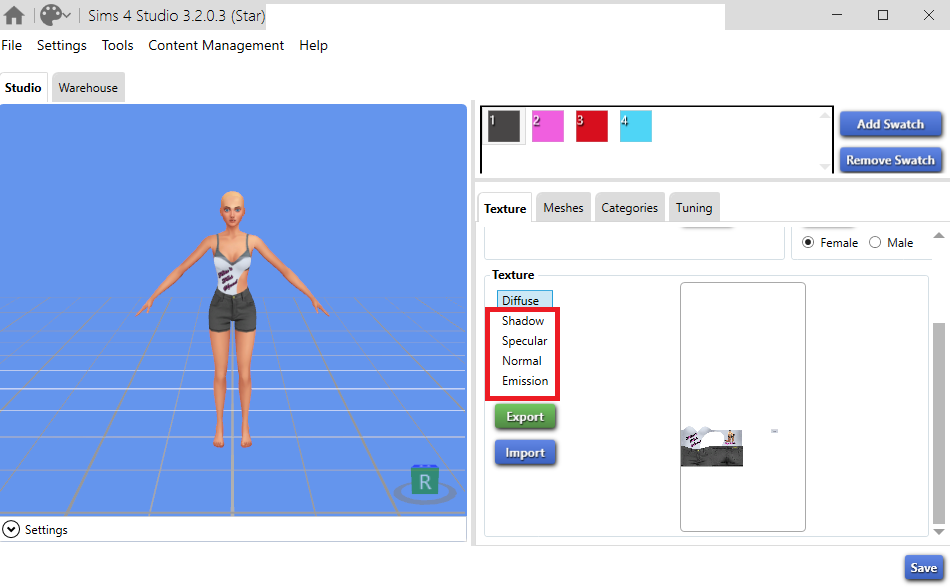Minimize the Sims 4 Studio window
This screenshot has width=950, height=587.
coord(837,15)
